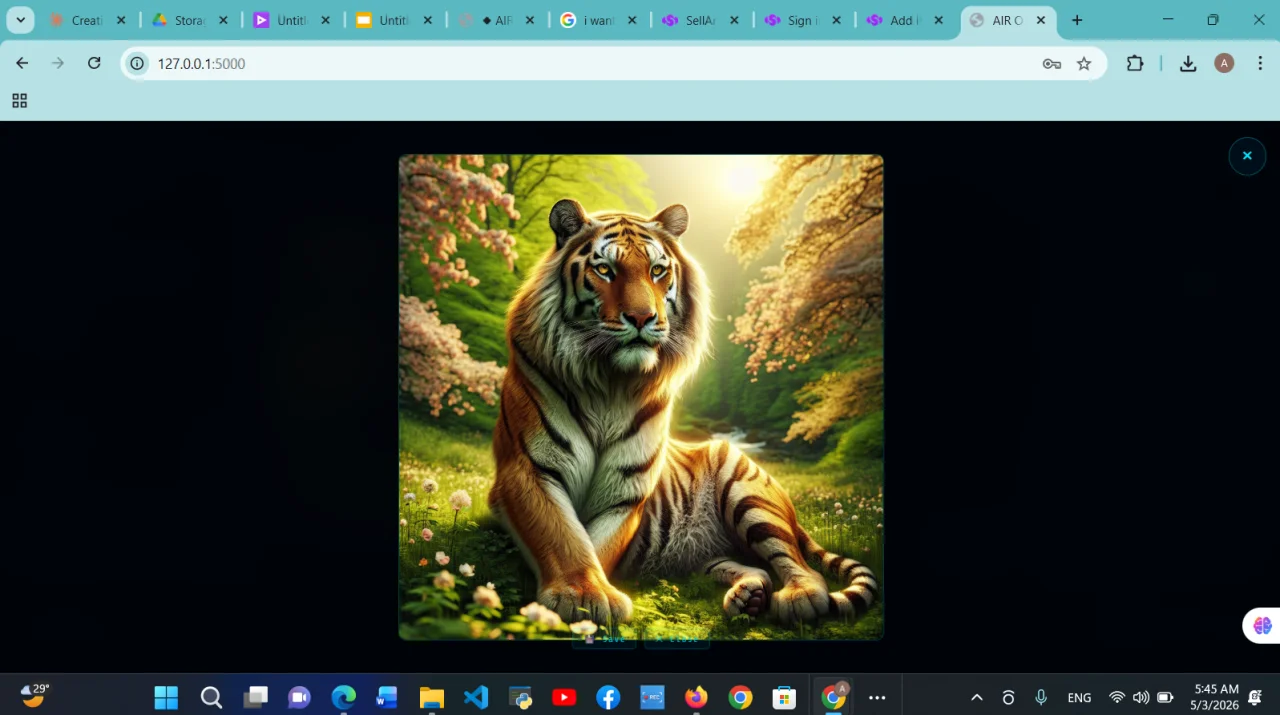Open Microsoft Word from the taskbar
Screen dimensions: 1280x715
[x=387, y=697]
